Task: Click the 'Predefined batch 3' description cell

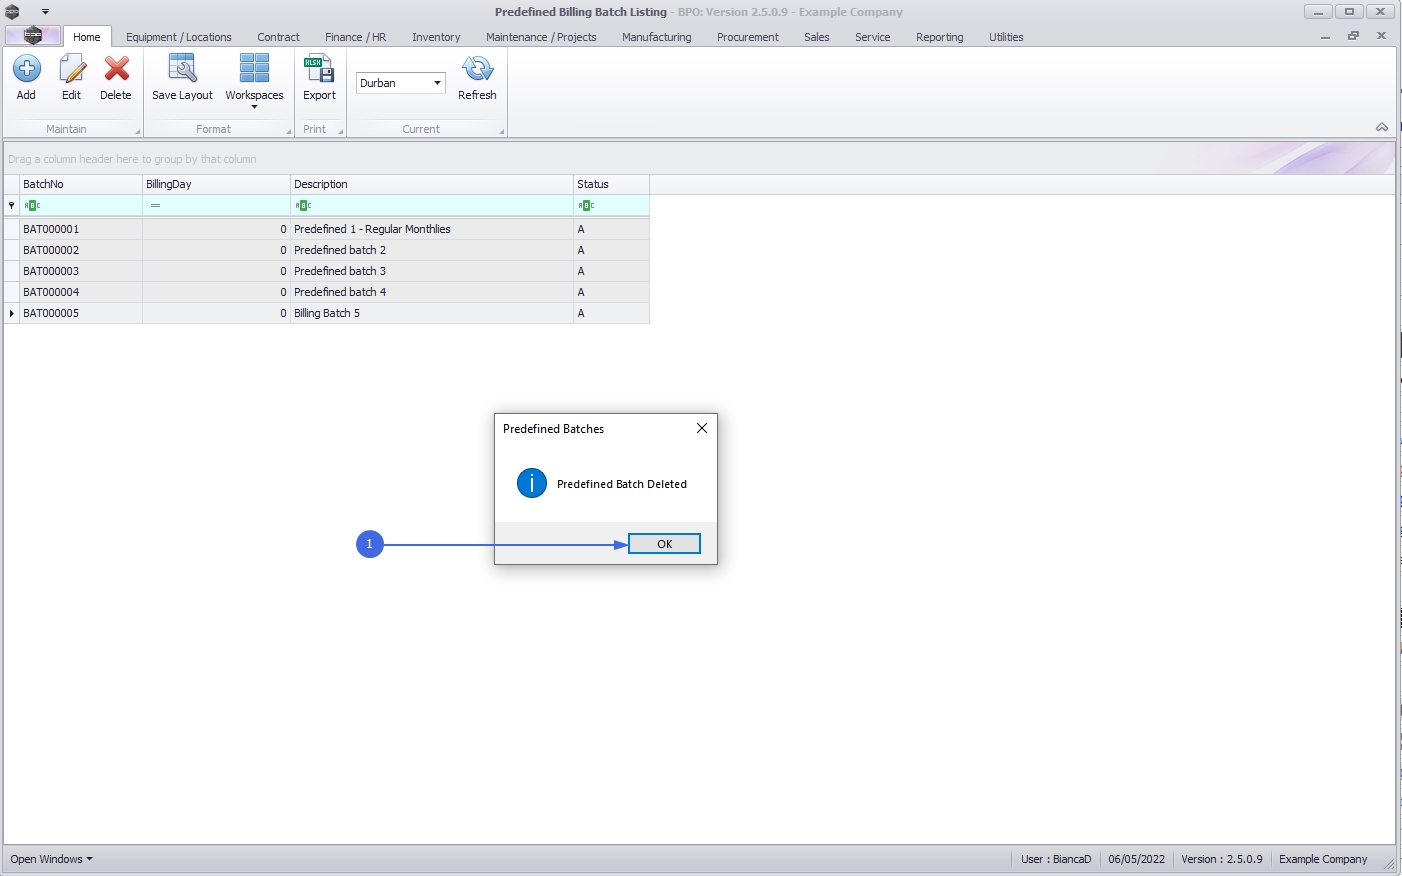Action: point(432,271)
